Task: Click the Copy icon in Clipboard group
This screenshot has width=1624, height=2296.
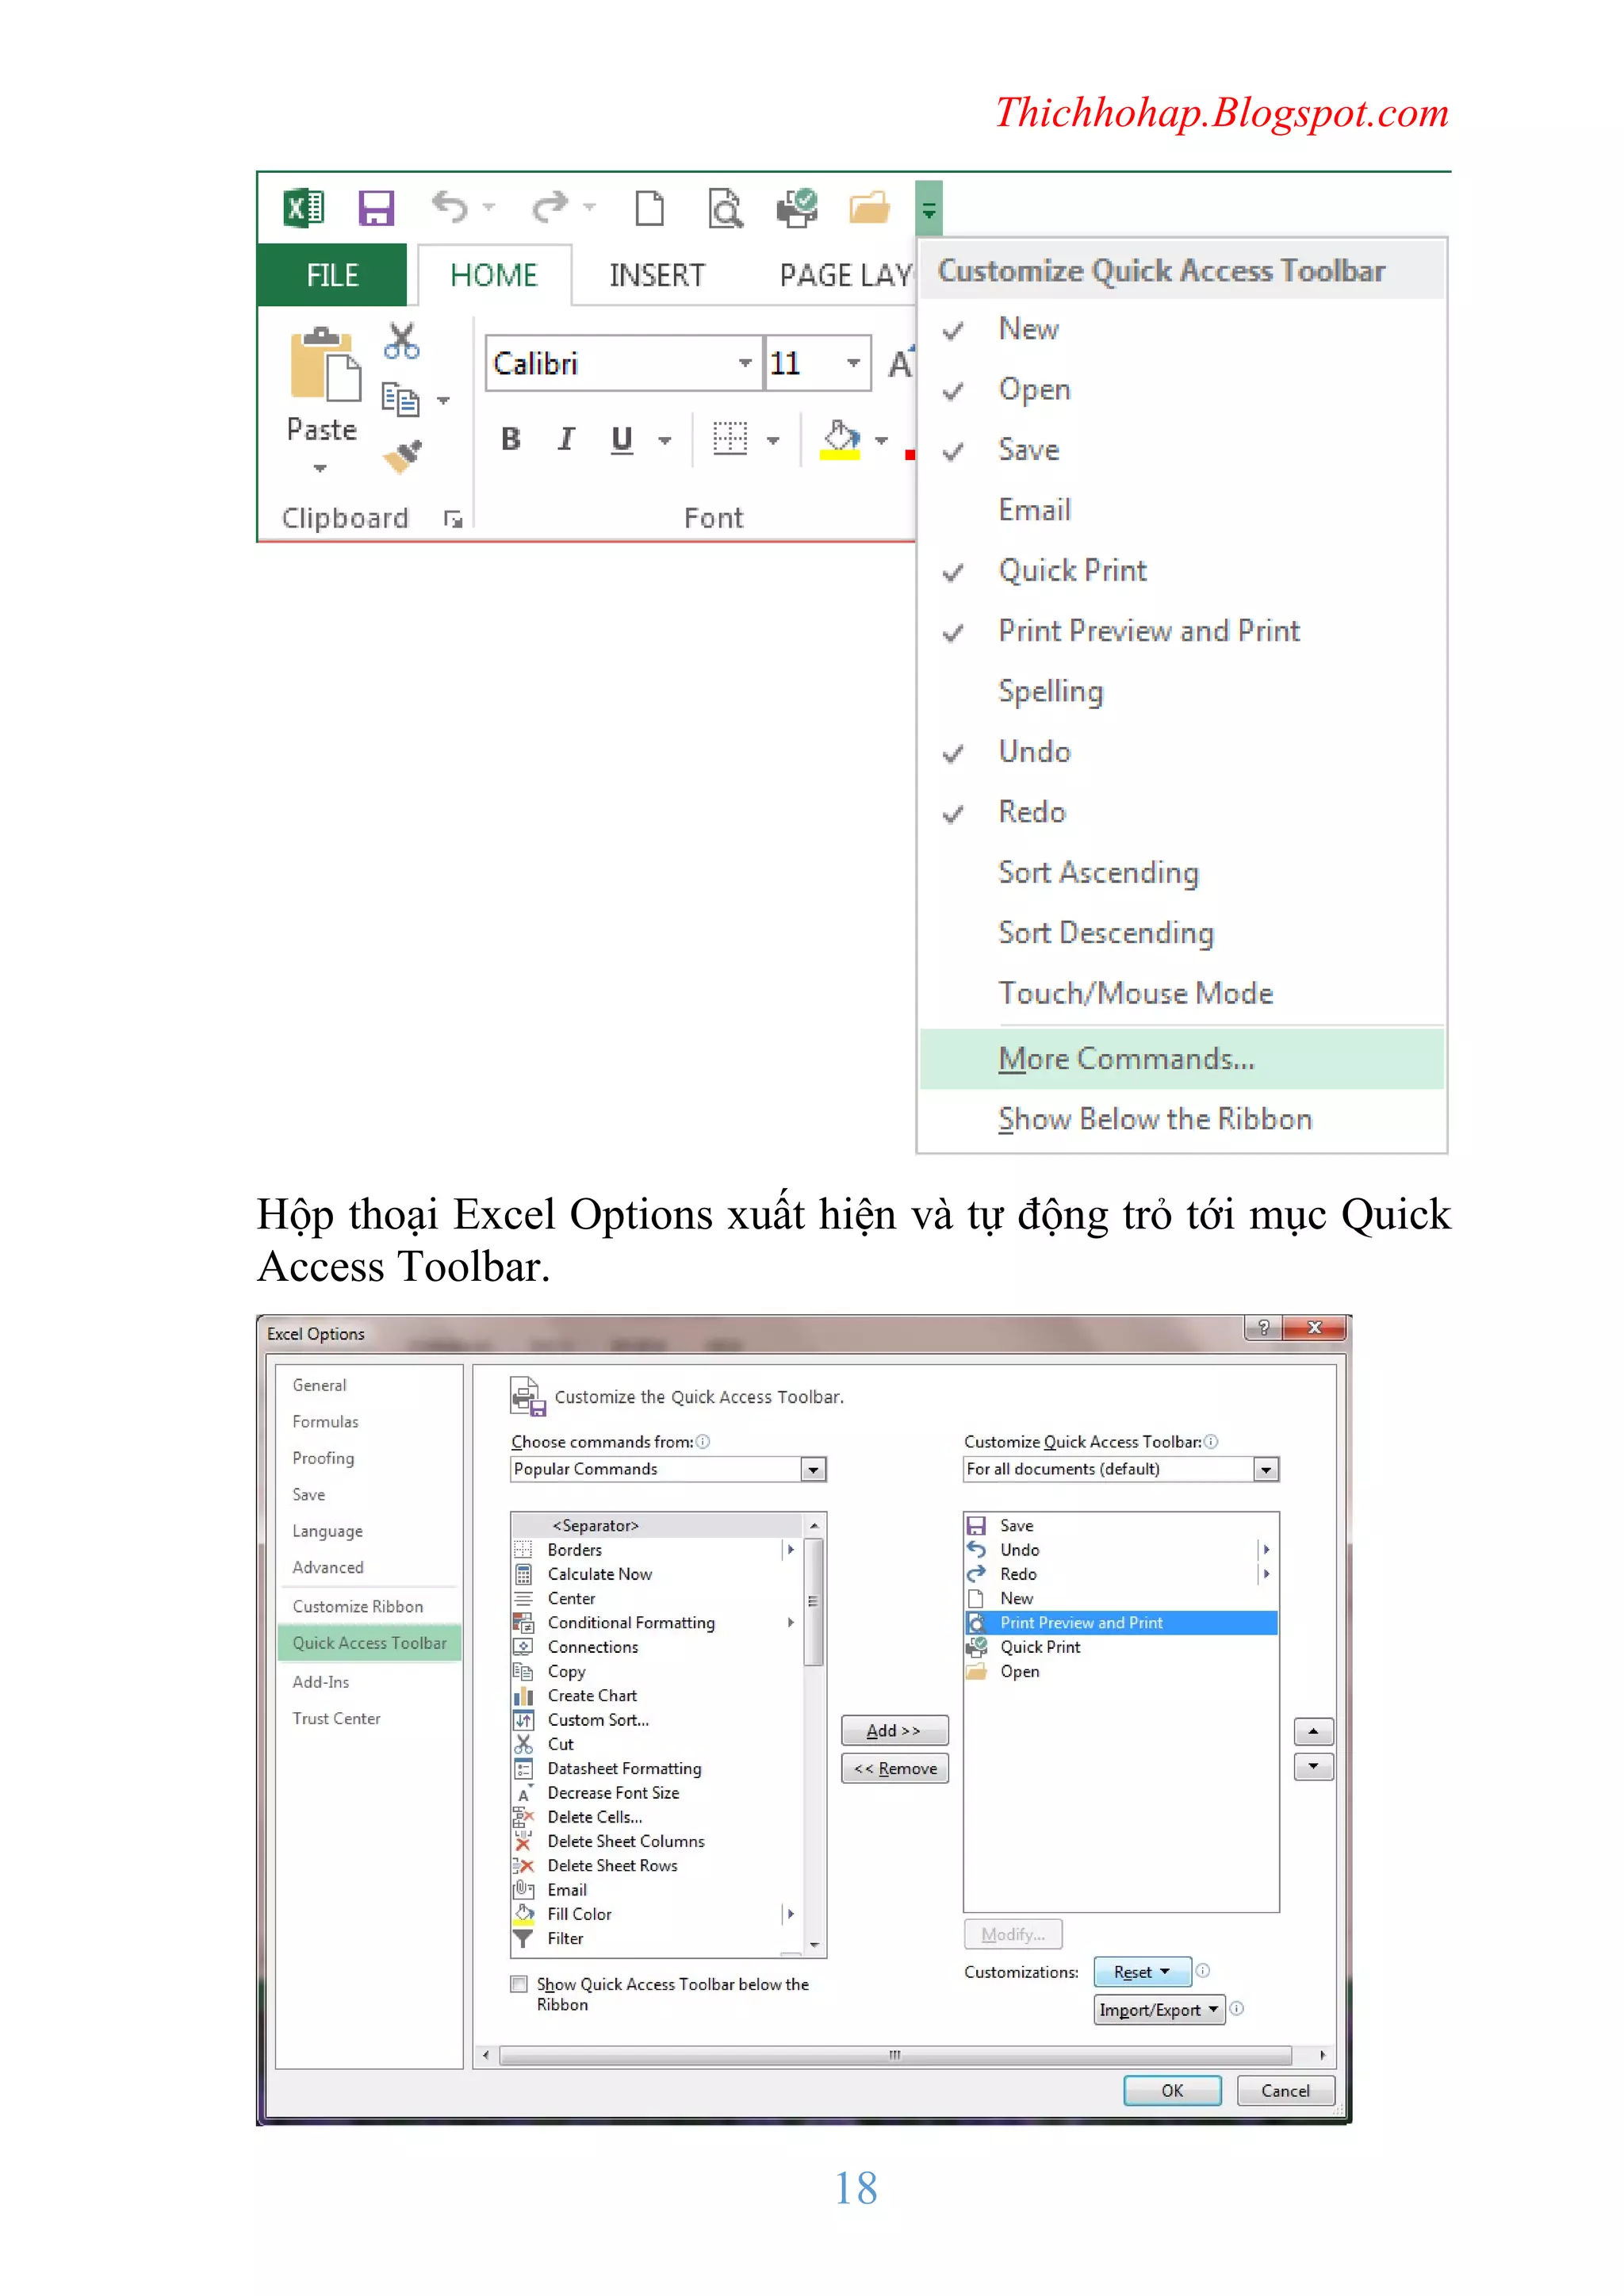Action: point(401,399)
